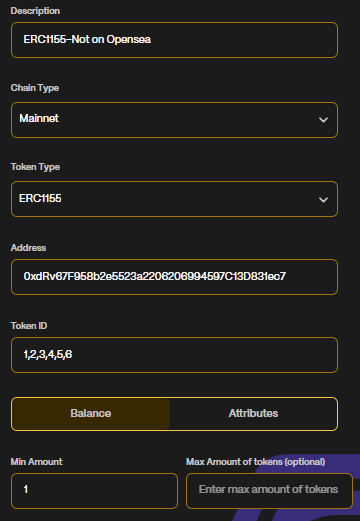Screen dimensions: 360x521
Task: Click the Chain Type label
Action: click(x=35, y=88)
